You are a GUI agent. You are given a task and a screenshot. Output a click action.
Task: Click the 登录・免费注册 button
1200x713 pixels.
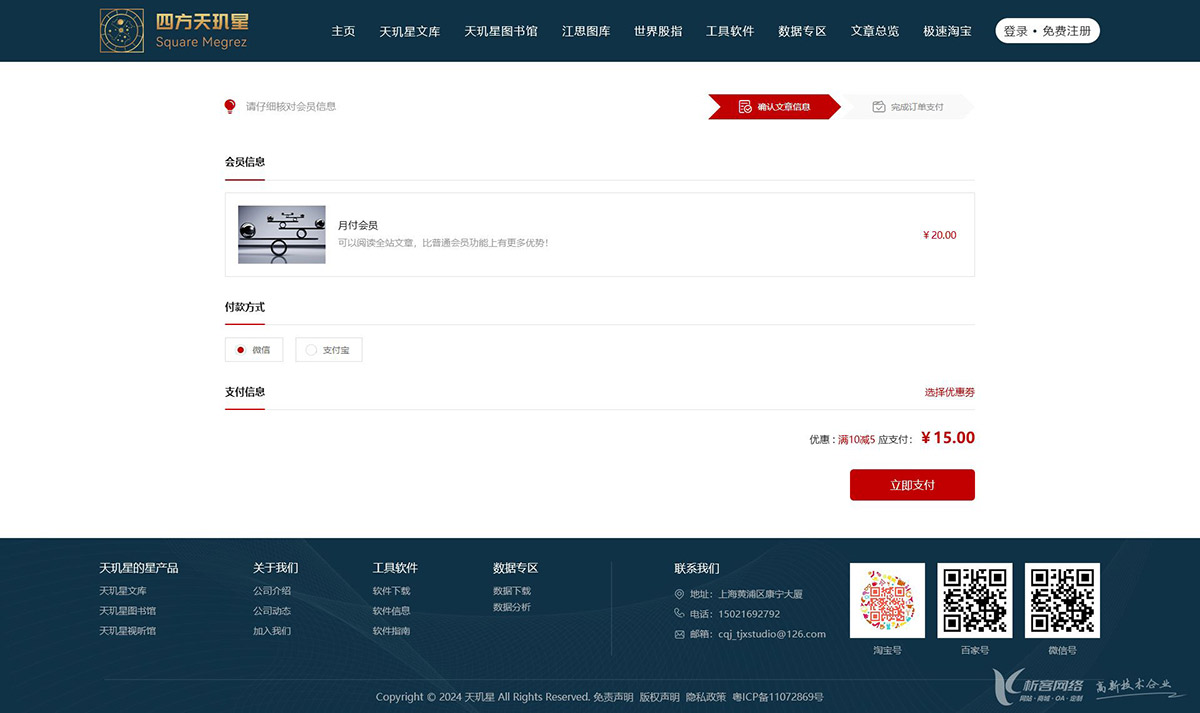(x=1047, y=31)
